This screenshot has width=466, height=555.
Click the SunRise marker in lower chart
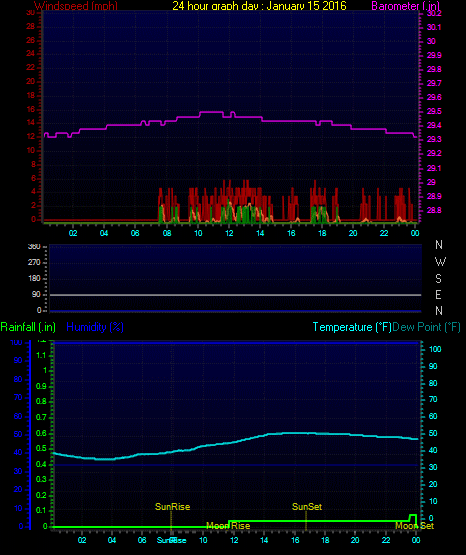172,507
